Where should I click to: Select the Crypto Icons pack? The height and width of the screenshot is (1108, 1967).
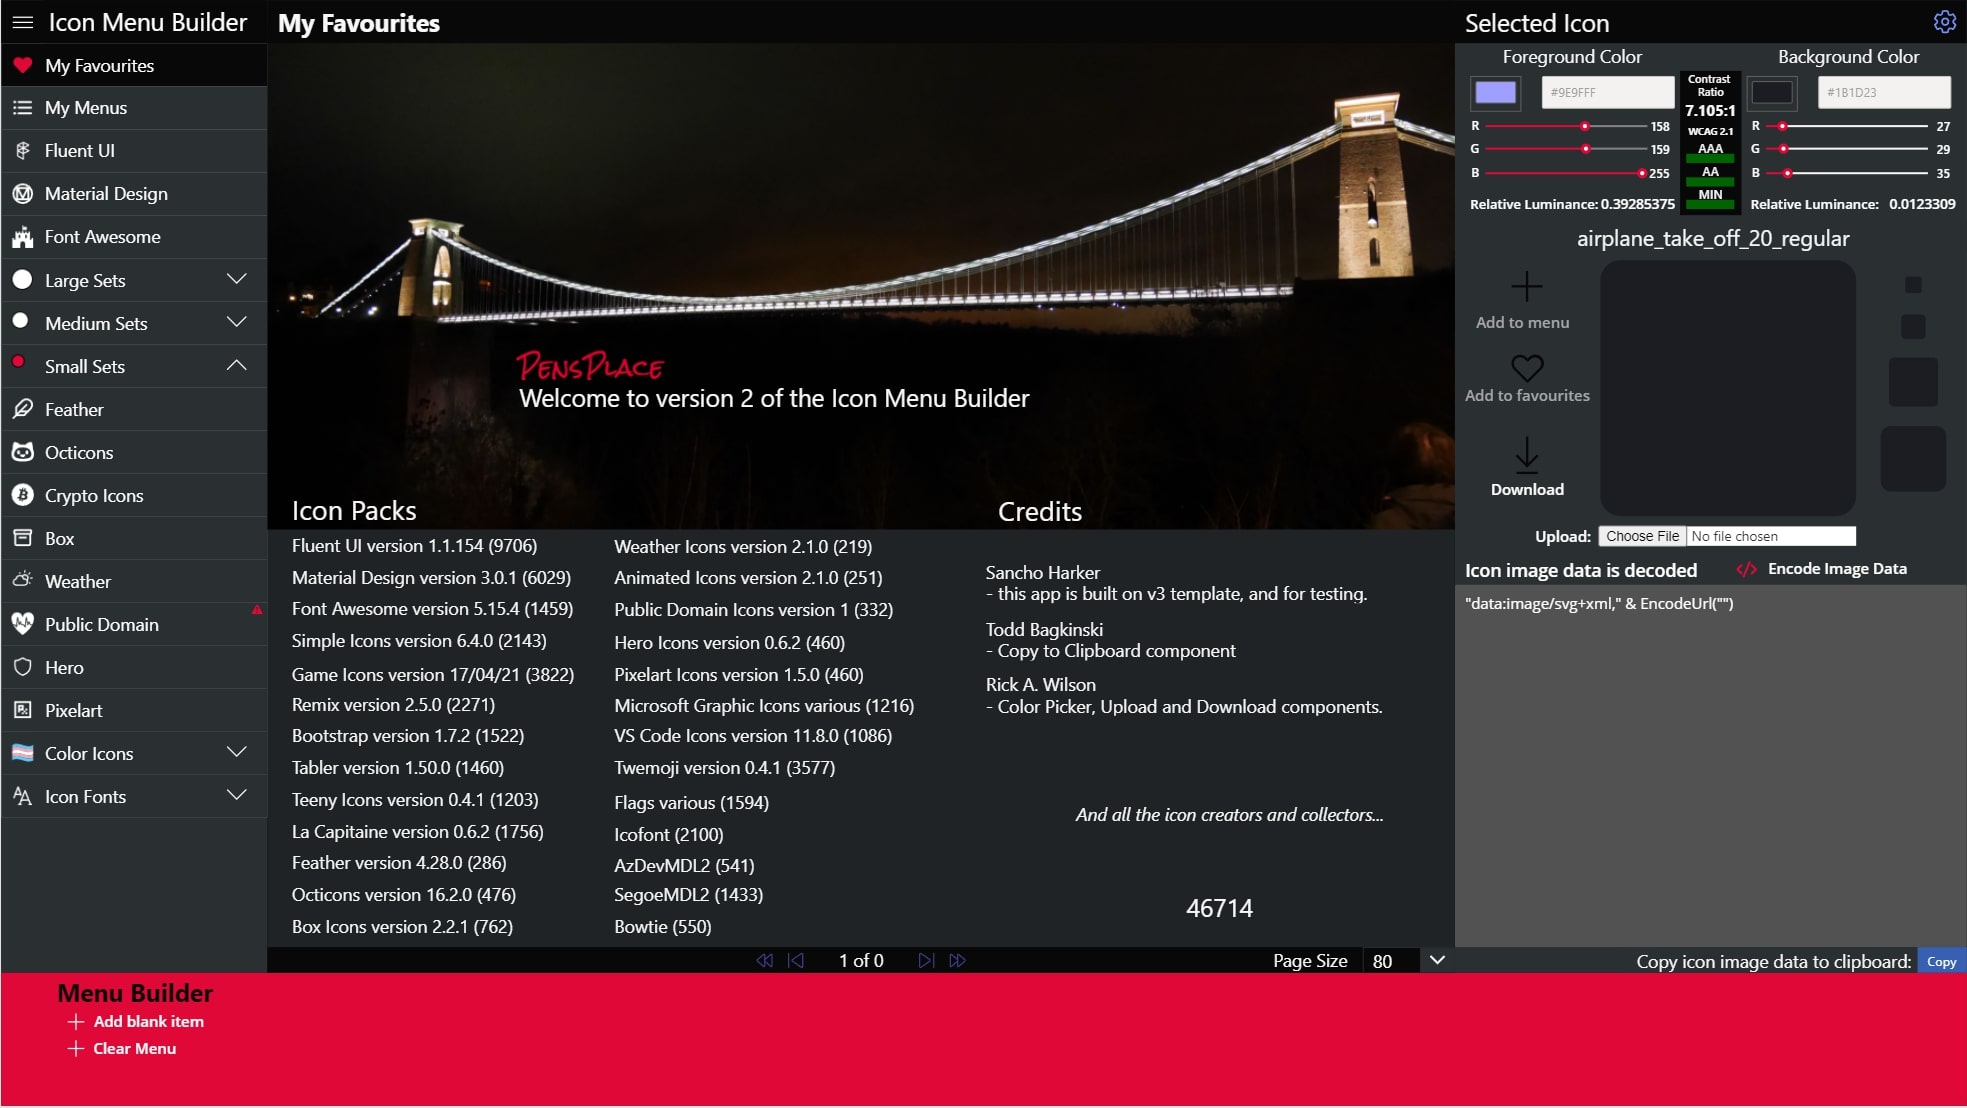(x=94, y=495)
